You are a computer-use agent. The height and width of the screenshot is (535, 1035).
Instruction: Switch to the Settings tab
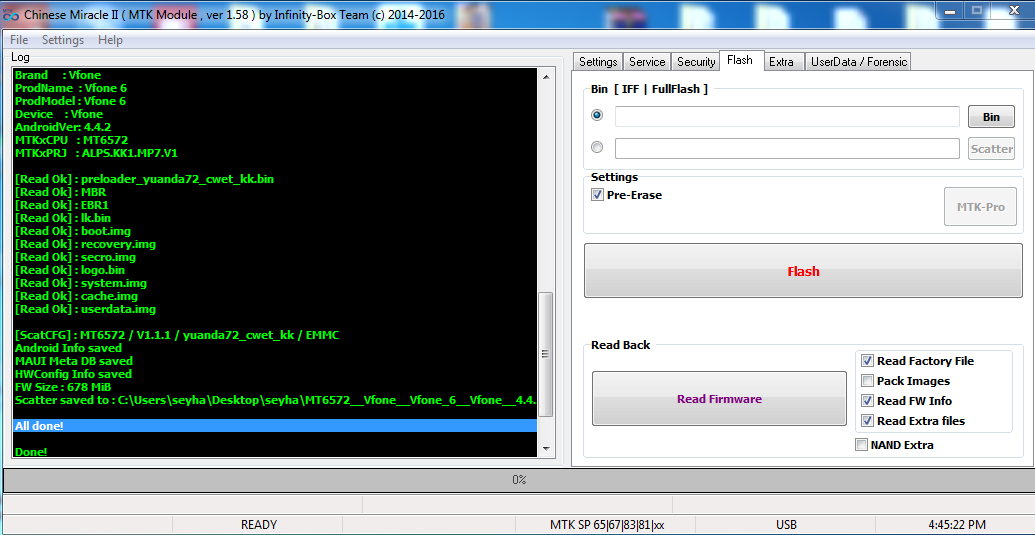(597, 61)
